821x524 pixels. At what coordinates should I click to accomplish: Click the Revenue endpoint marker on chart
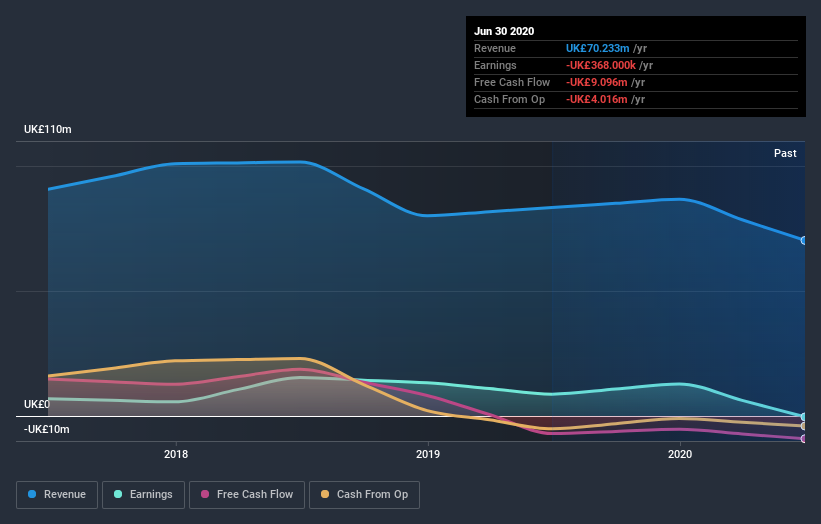coord(803,240)
